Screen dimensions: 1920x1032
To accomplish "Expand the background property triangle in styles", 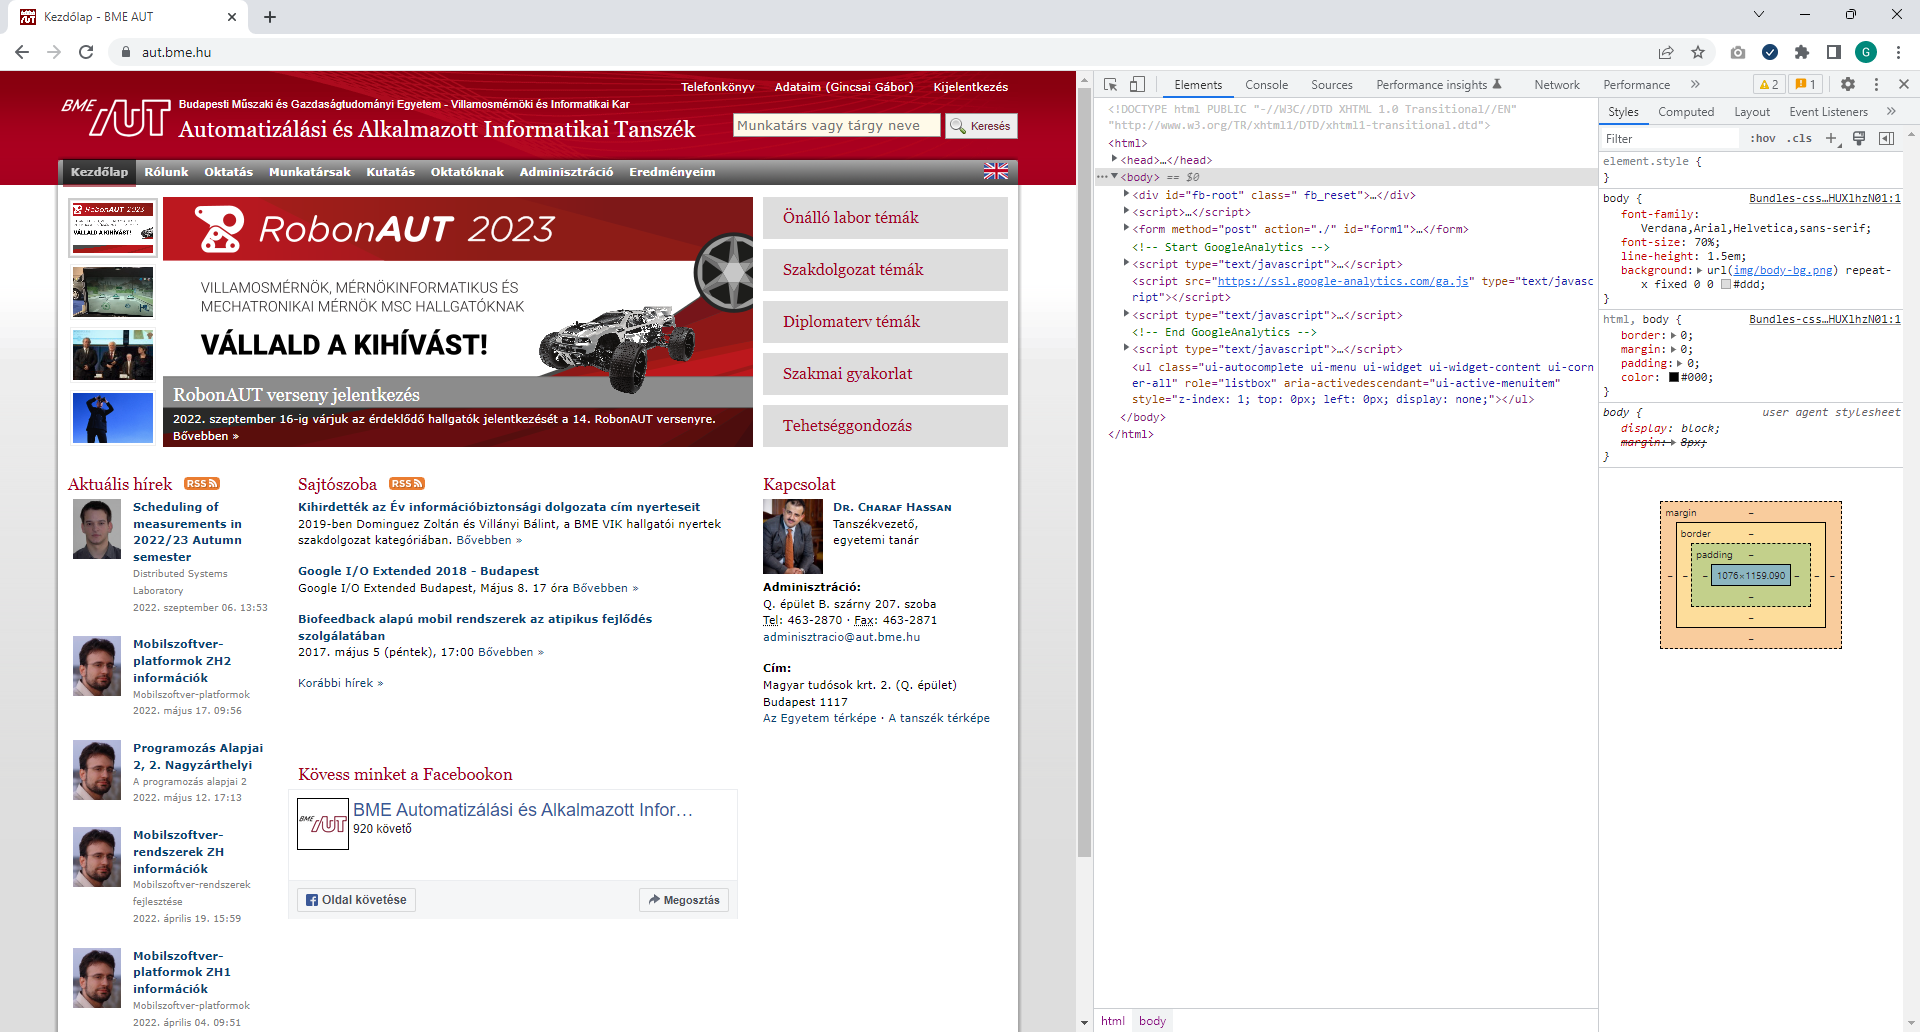I will (x=1699, y=270).
